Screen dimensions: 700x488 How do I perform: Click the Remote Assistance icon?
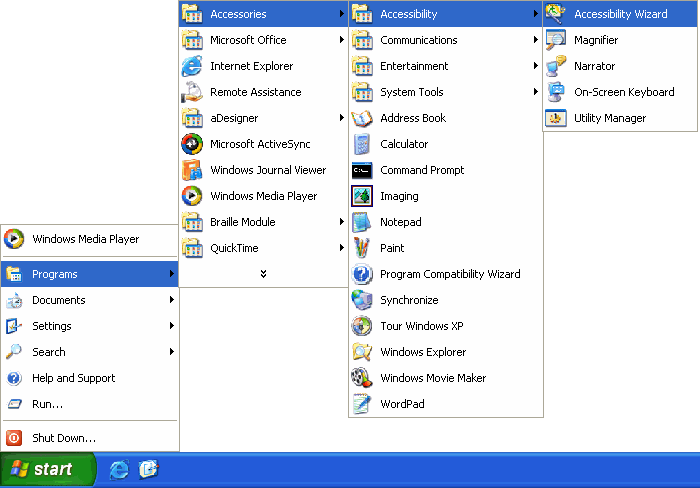[x=192, y=92]
